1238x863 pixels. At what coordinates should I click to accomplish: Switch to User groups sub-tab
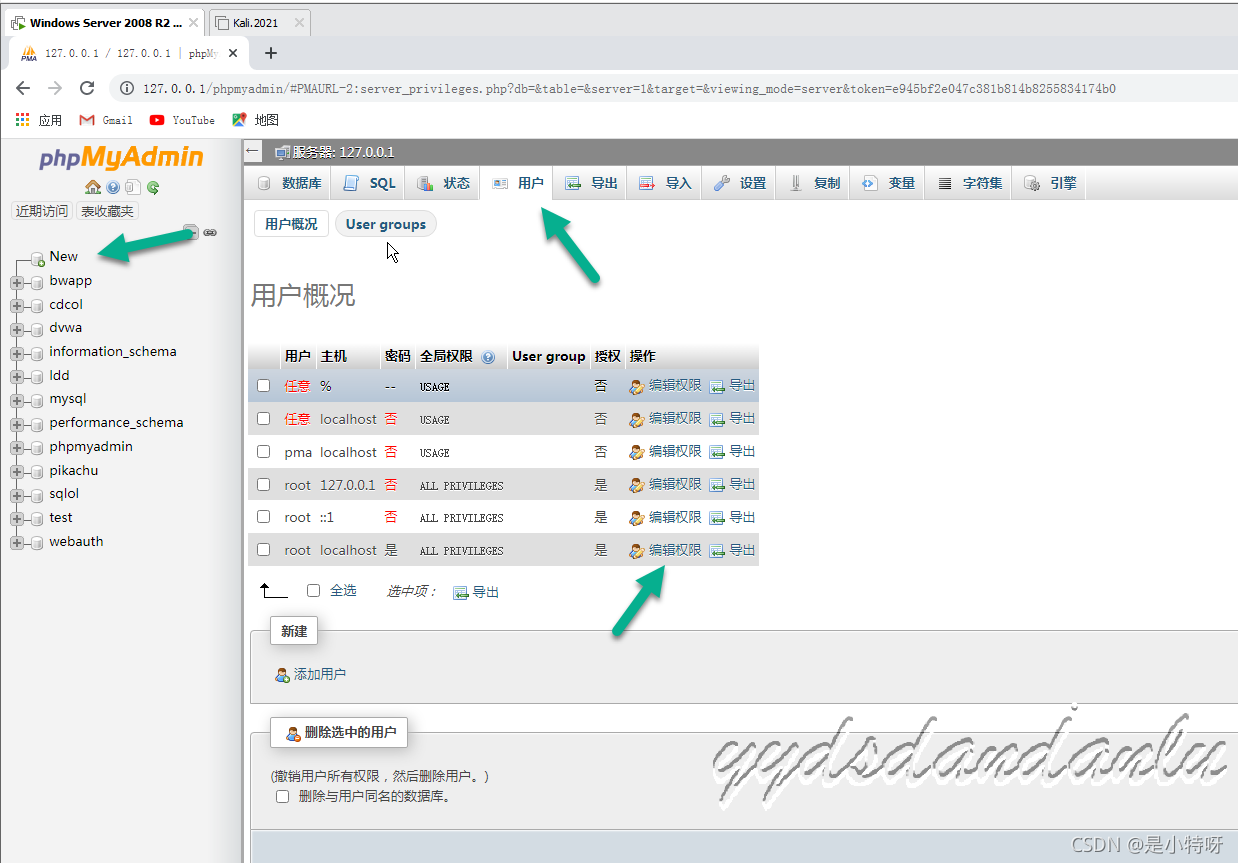pos(386,224)
